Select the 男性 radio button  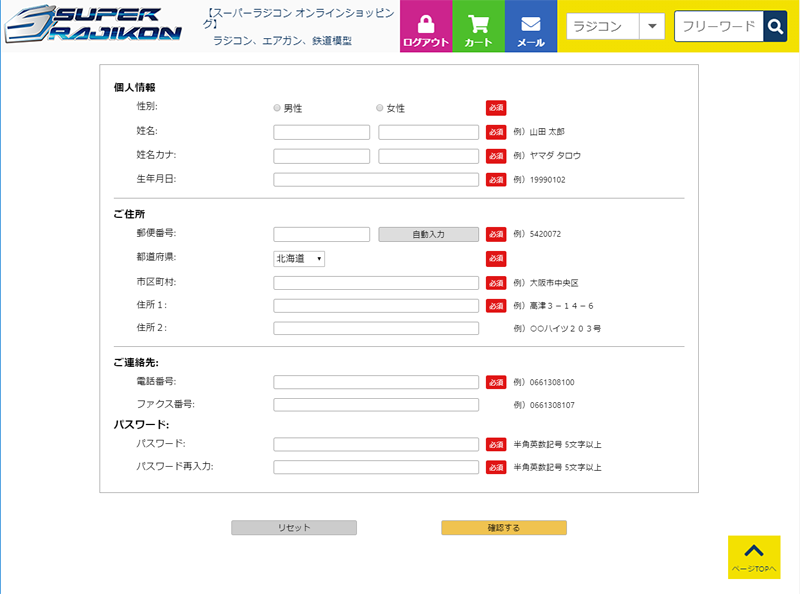277,108
